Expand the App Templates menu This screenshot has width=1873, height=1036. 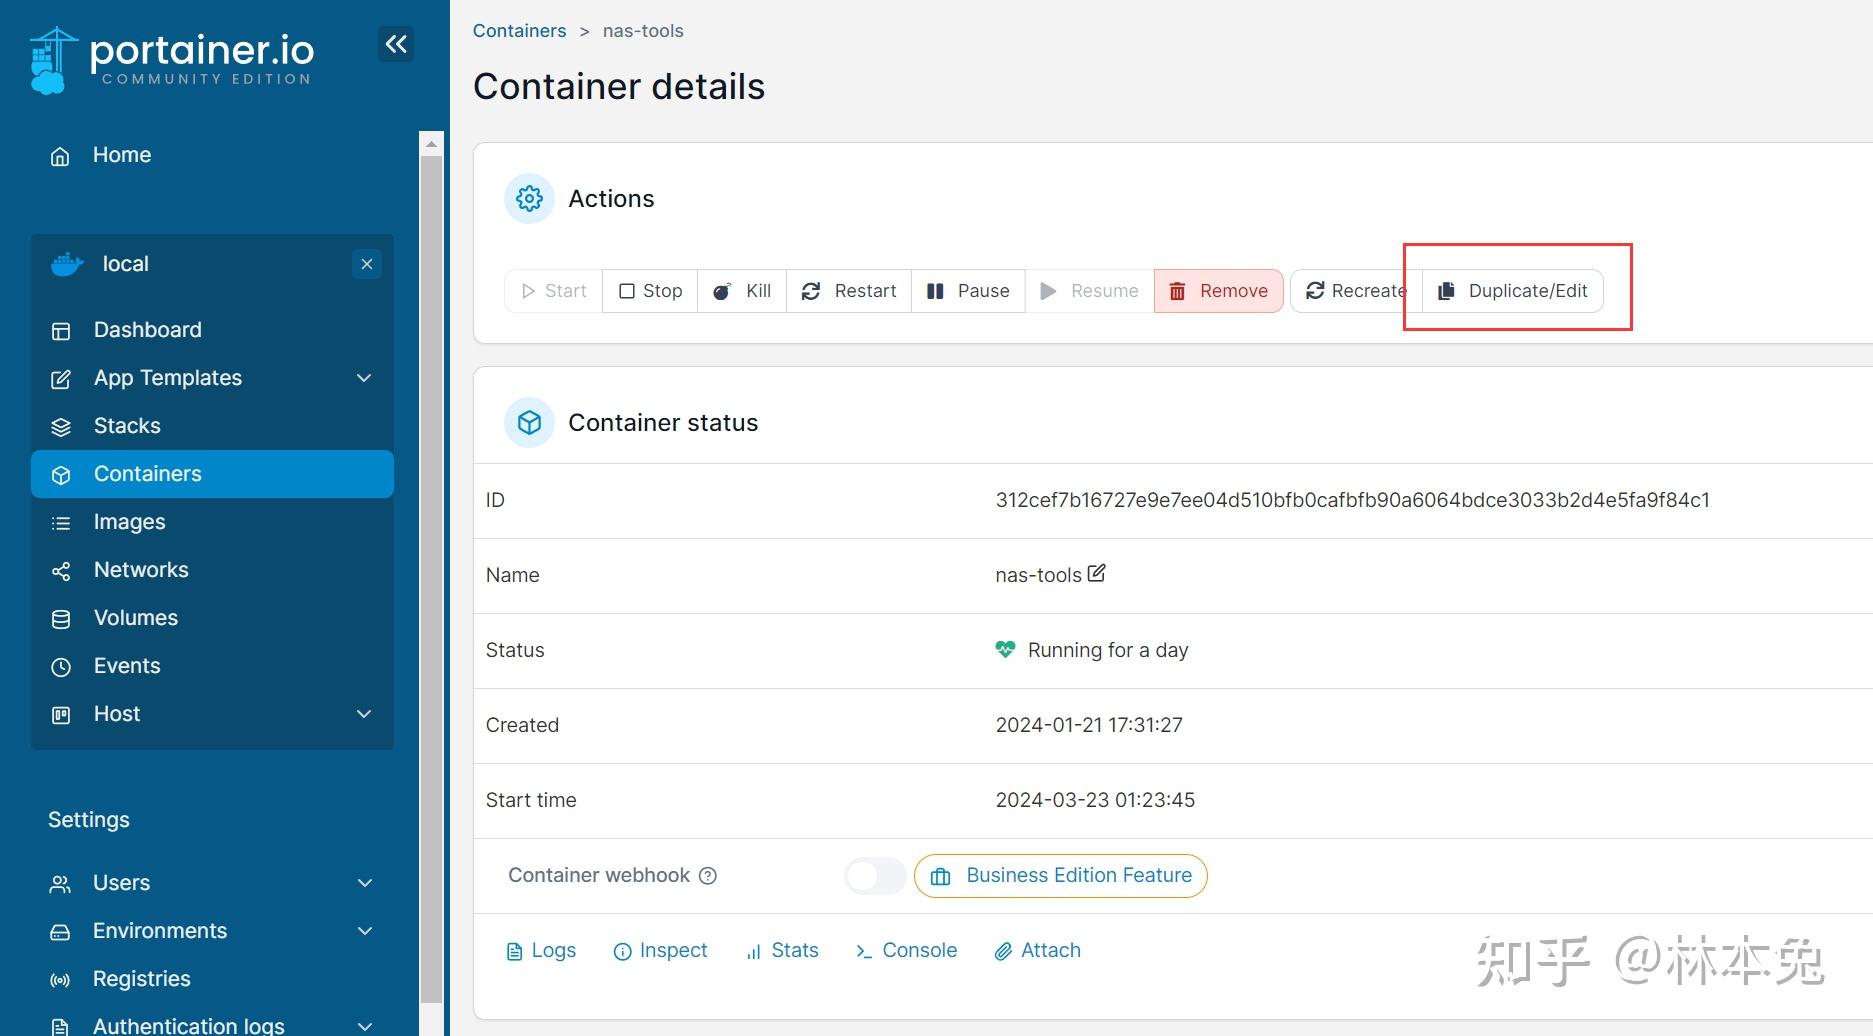(363, 377)
